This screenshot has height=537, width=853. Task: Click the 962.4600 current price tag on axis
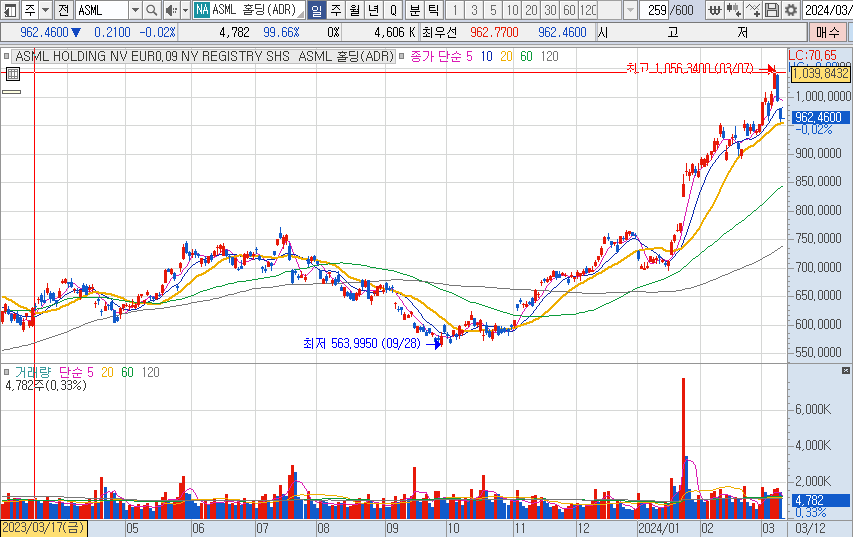[x=820, y=117]
